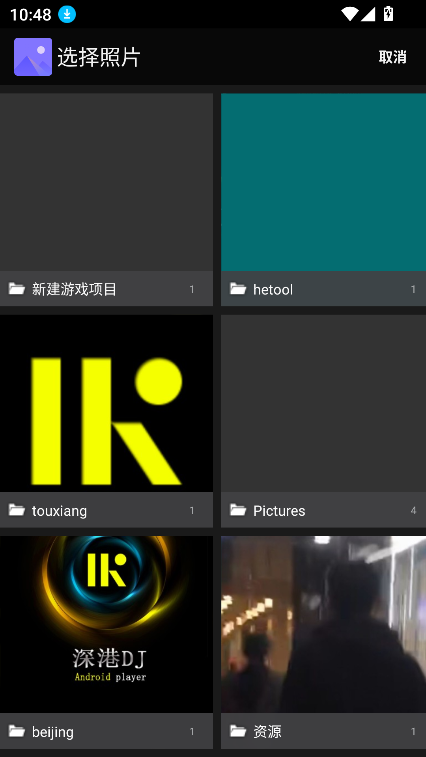Open the Pictures album label
This screenshot has width=426, height=757.
(279, 510)
